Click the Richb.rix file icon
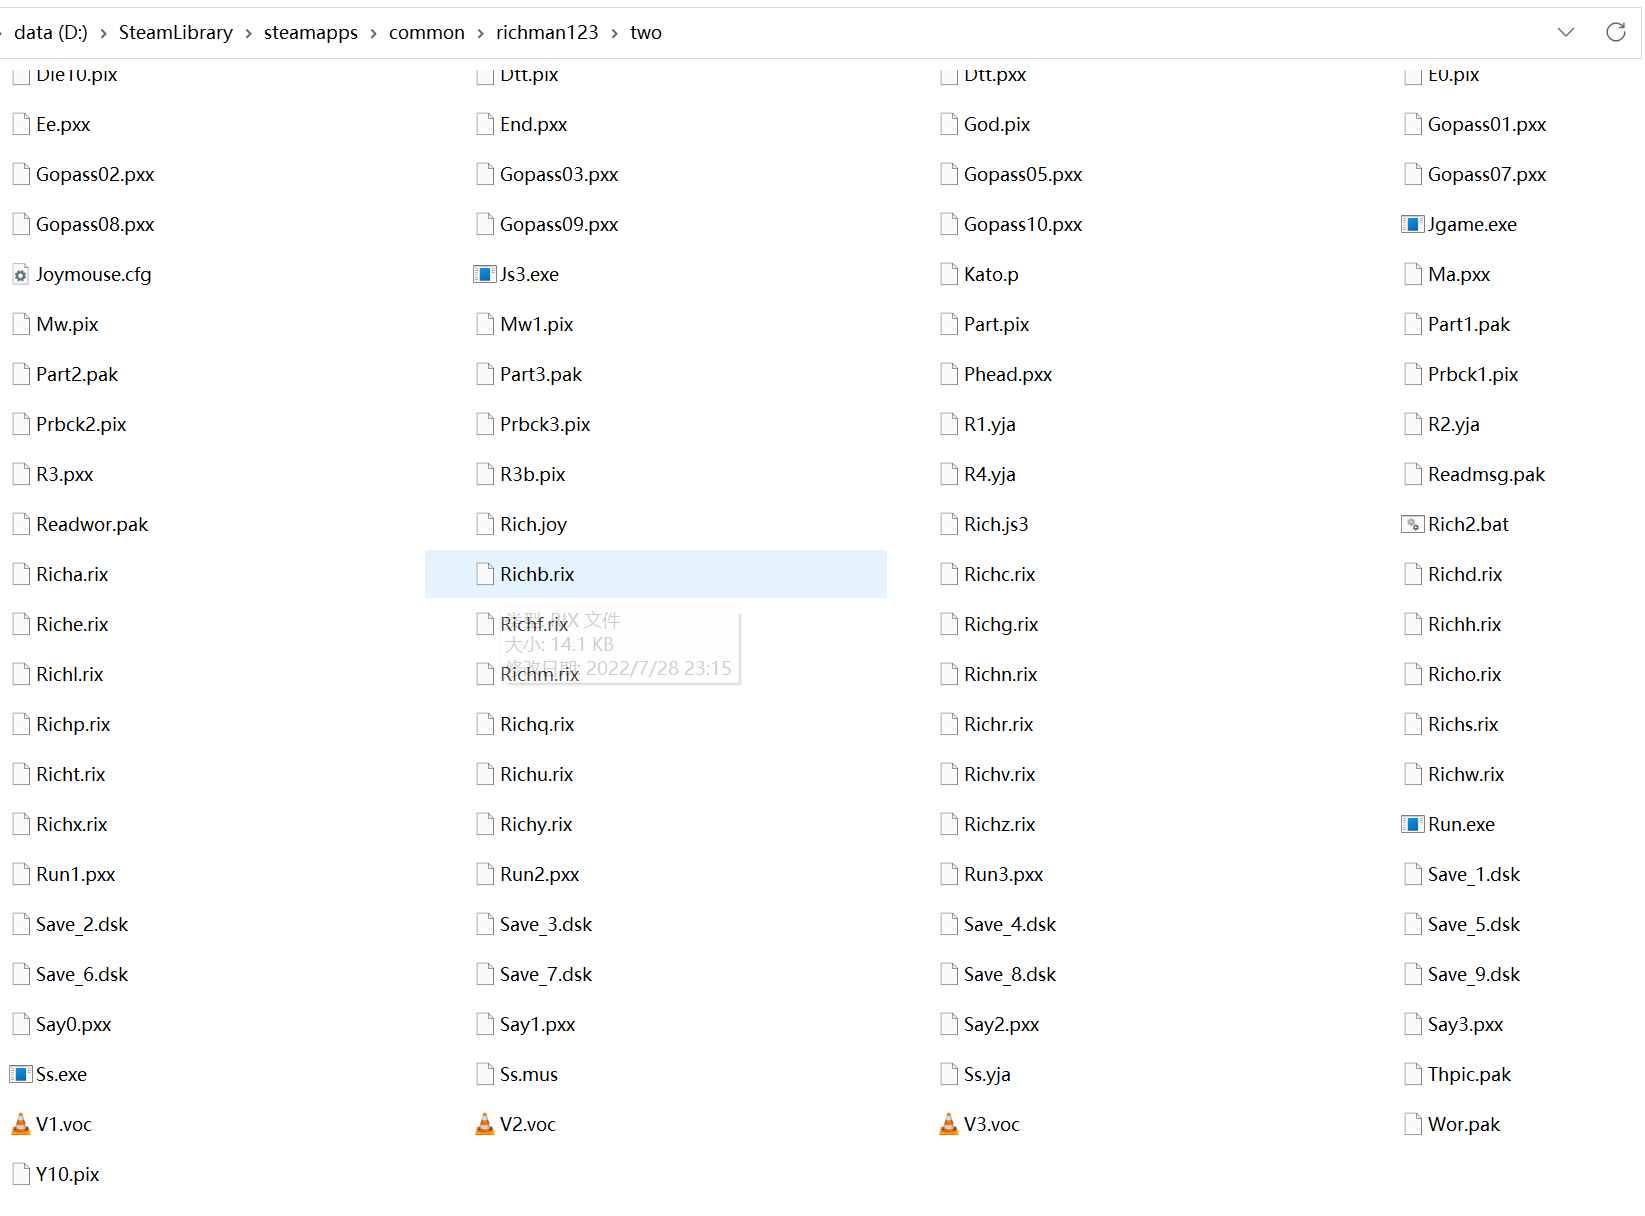1645x1216 pixels. [485, 574]
